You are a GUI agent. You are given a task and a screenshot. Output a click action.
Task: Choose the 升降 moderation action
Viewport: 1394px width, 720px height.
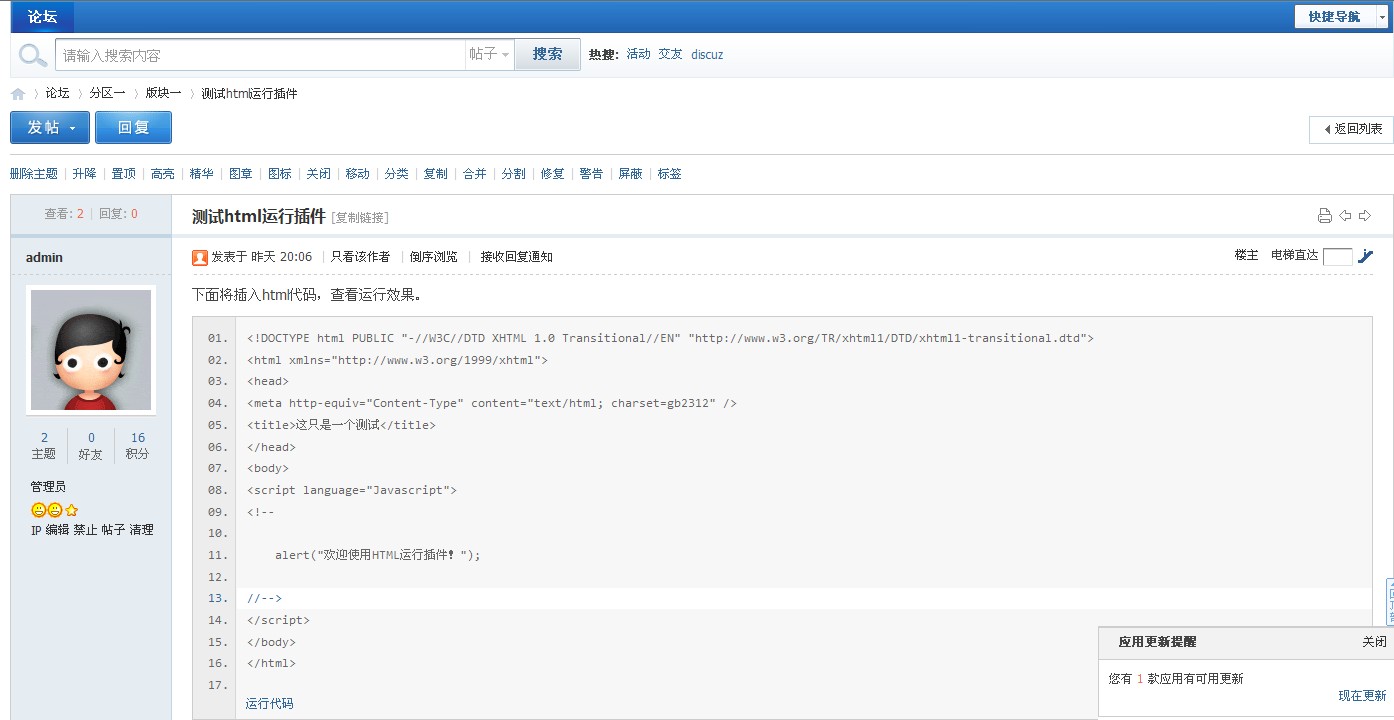tap(84, 174)
